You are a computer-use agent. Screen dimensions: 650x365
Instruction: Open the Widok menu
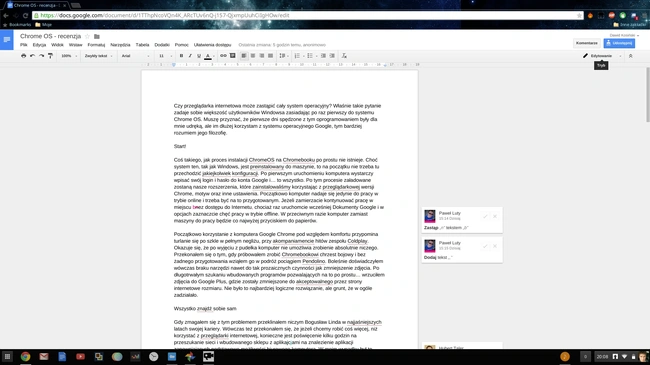[57, 45]
